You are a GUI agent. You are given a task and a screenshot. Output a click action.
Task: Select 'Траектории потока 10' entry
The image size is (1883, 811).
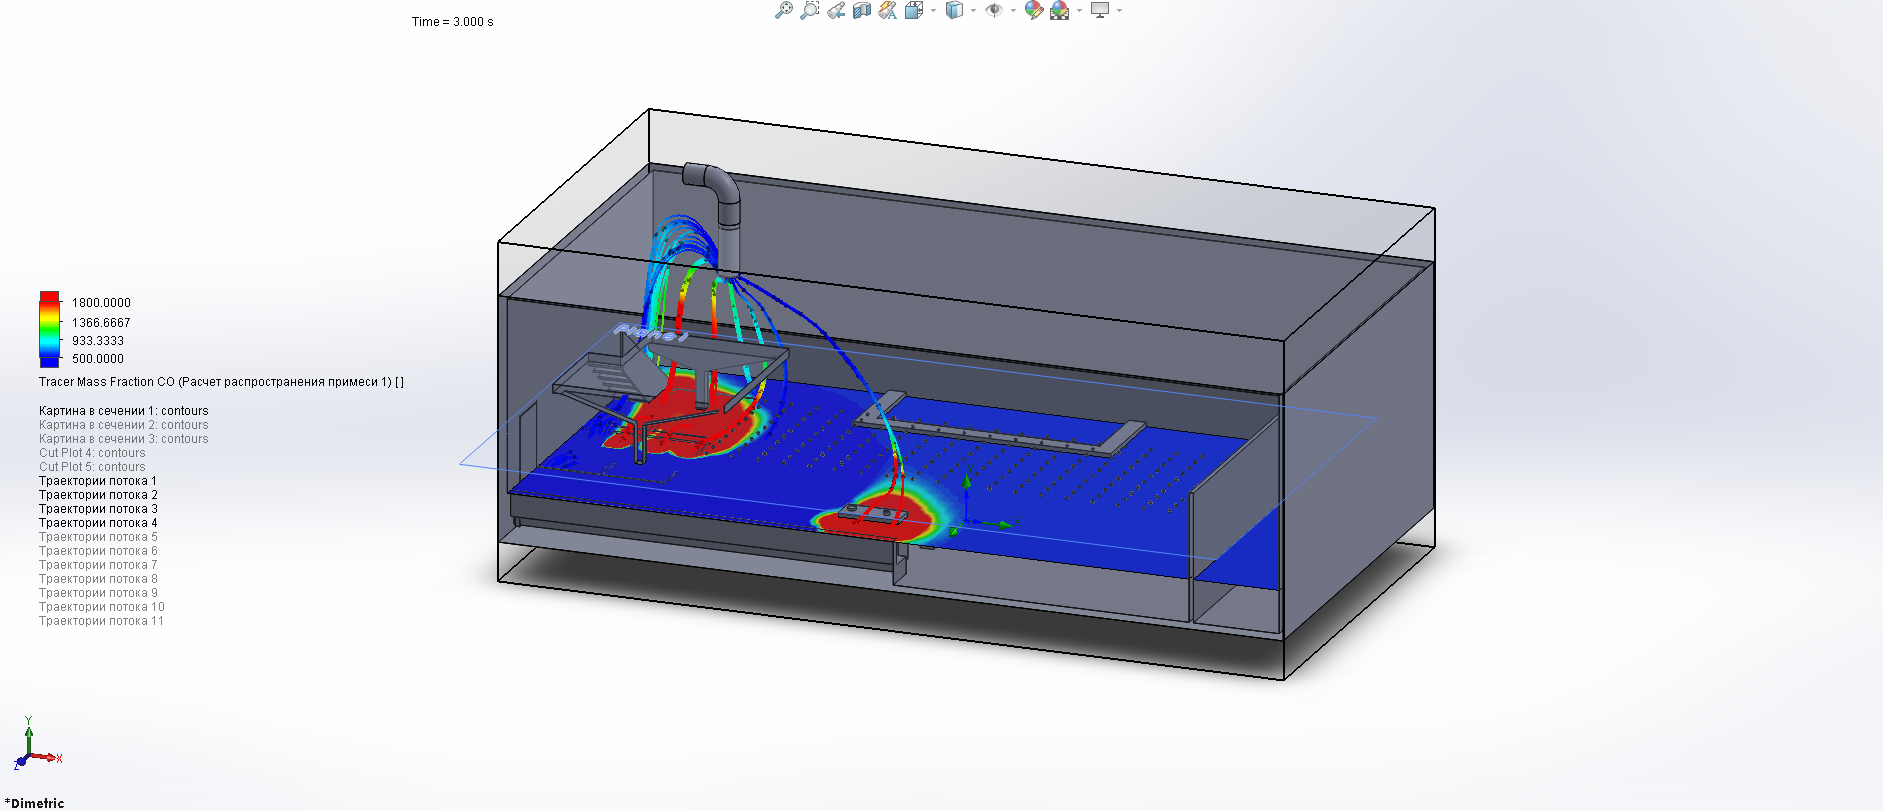click(102, 607)
